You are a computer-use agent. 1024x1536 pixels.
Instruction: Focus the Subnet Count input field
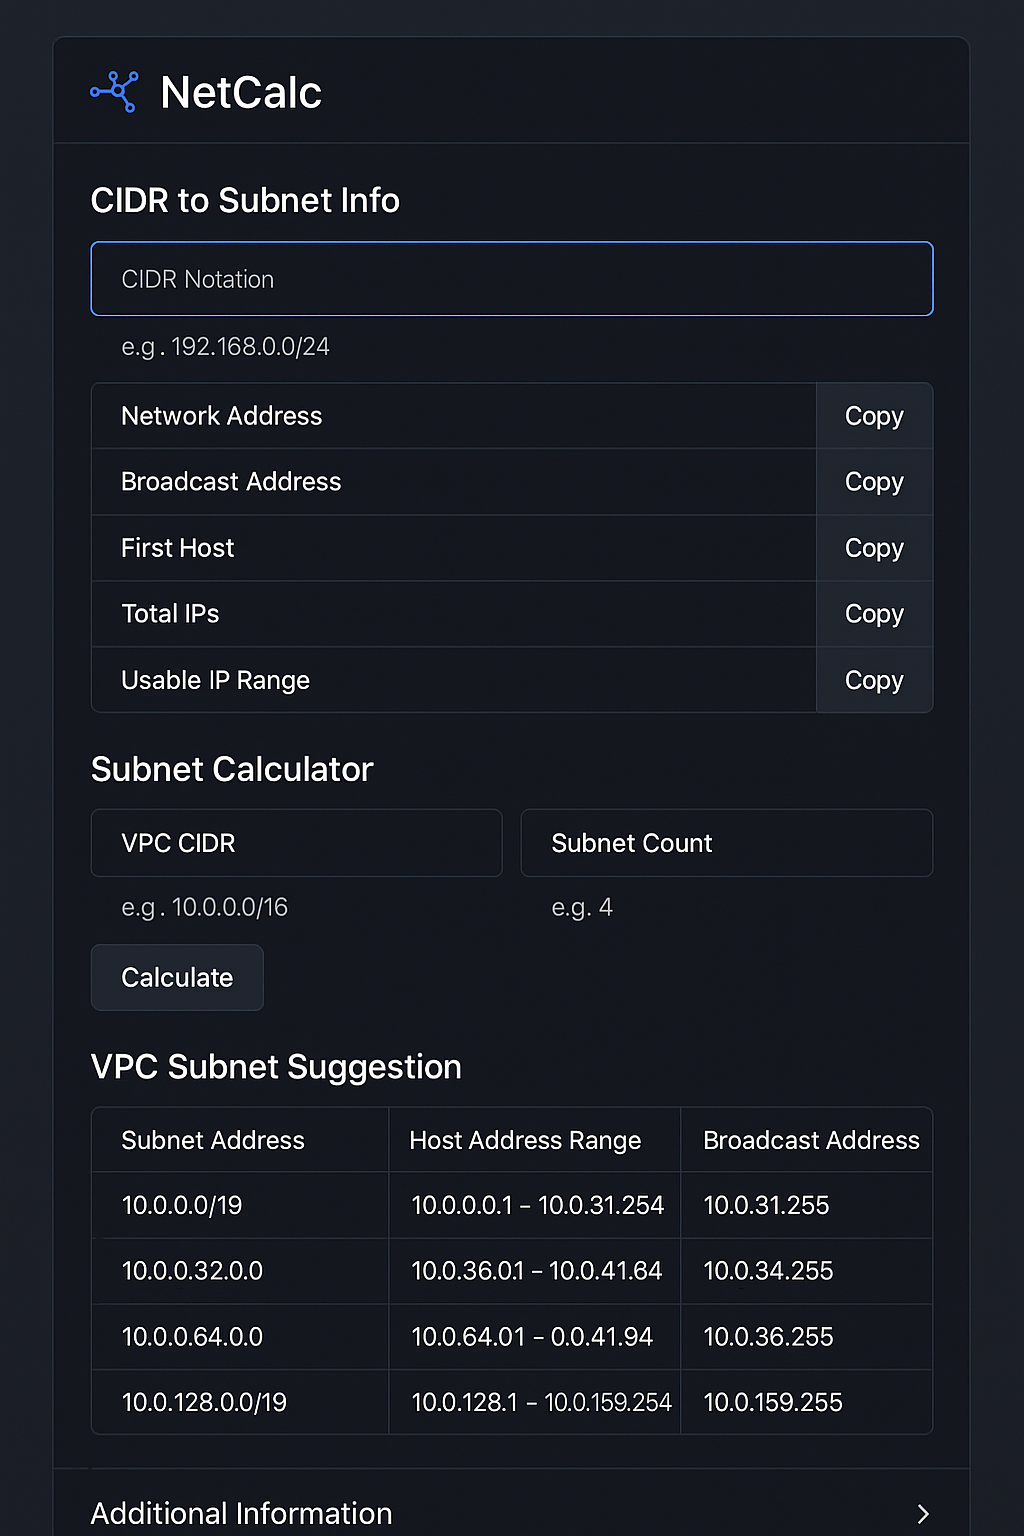click(726, 843)
